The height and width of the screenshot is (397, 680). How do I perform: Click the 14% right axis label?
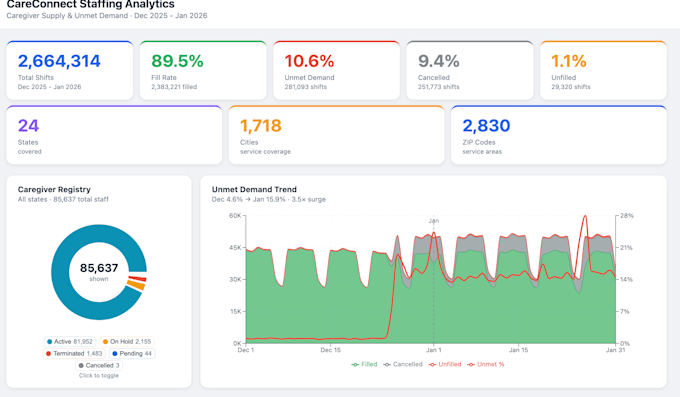pyautogui.click(x=627, y=279)
